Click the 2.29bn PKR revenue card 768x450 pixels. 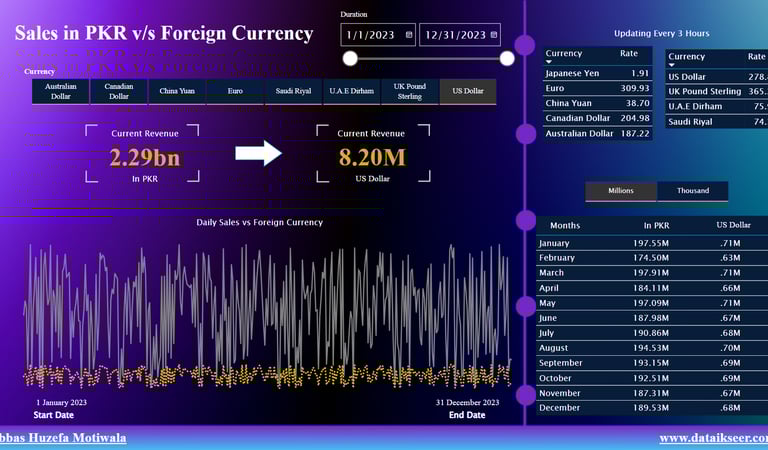143,153
